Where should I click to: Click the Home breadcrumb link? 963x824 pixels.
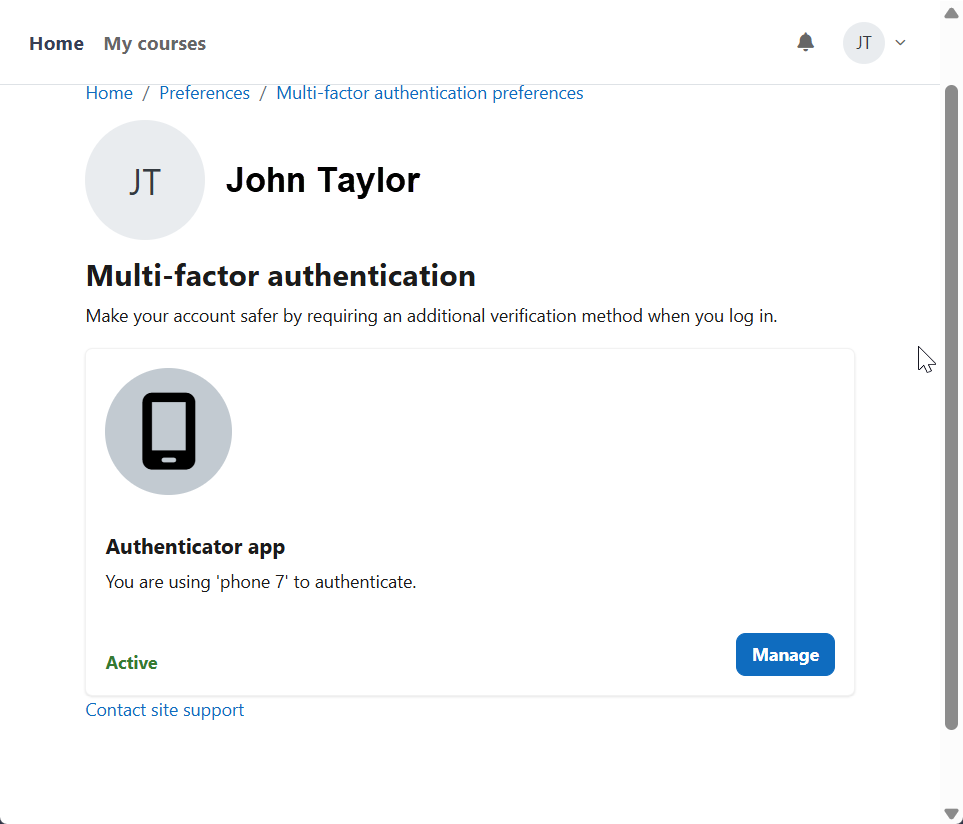pos(109,93)
